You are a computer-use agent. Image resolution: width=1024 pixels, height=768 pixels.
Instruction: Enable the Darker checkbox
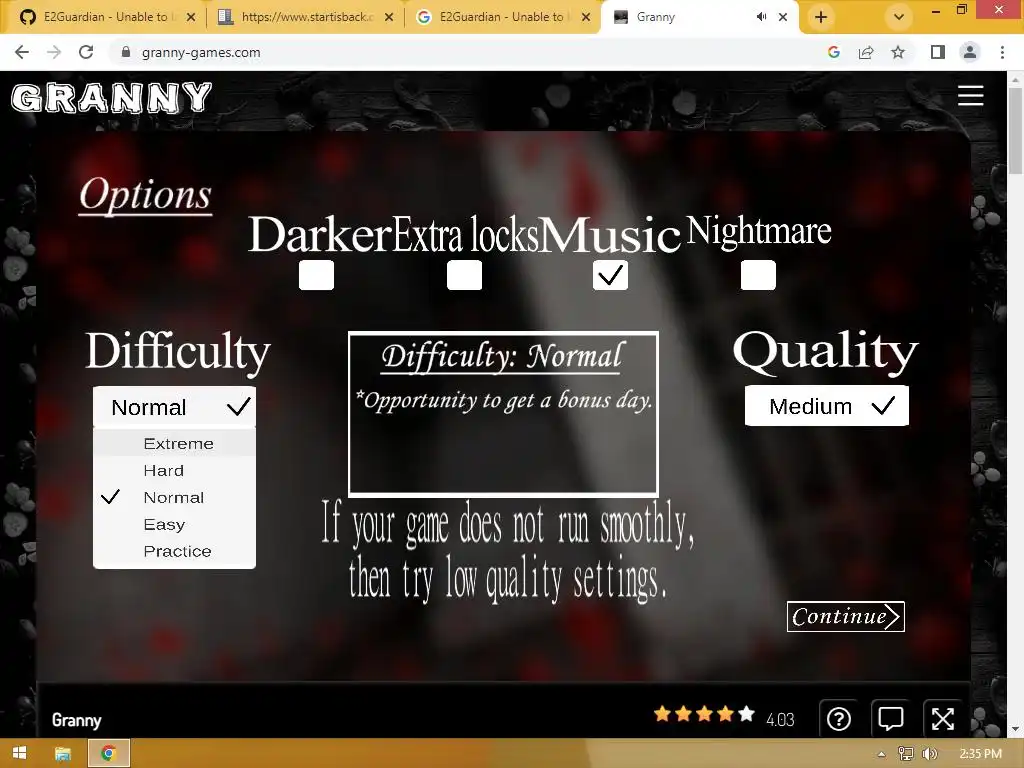316,275
